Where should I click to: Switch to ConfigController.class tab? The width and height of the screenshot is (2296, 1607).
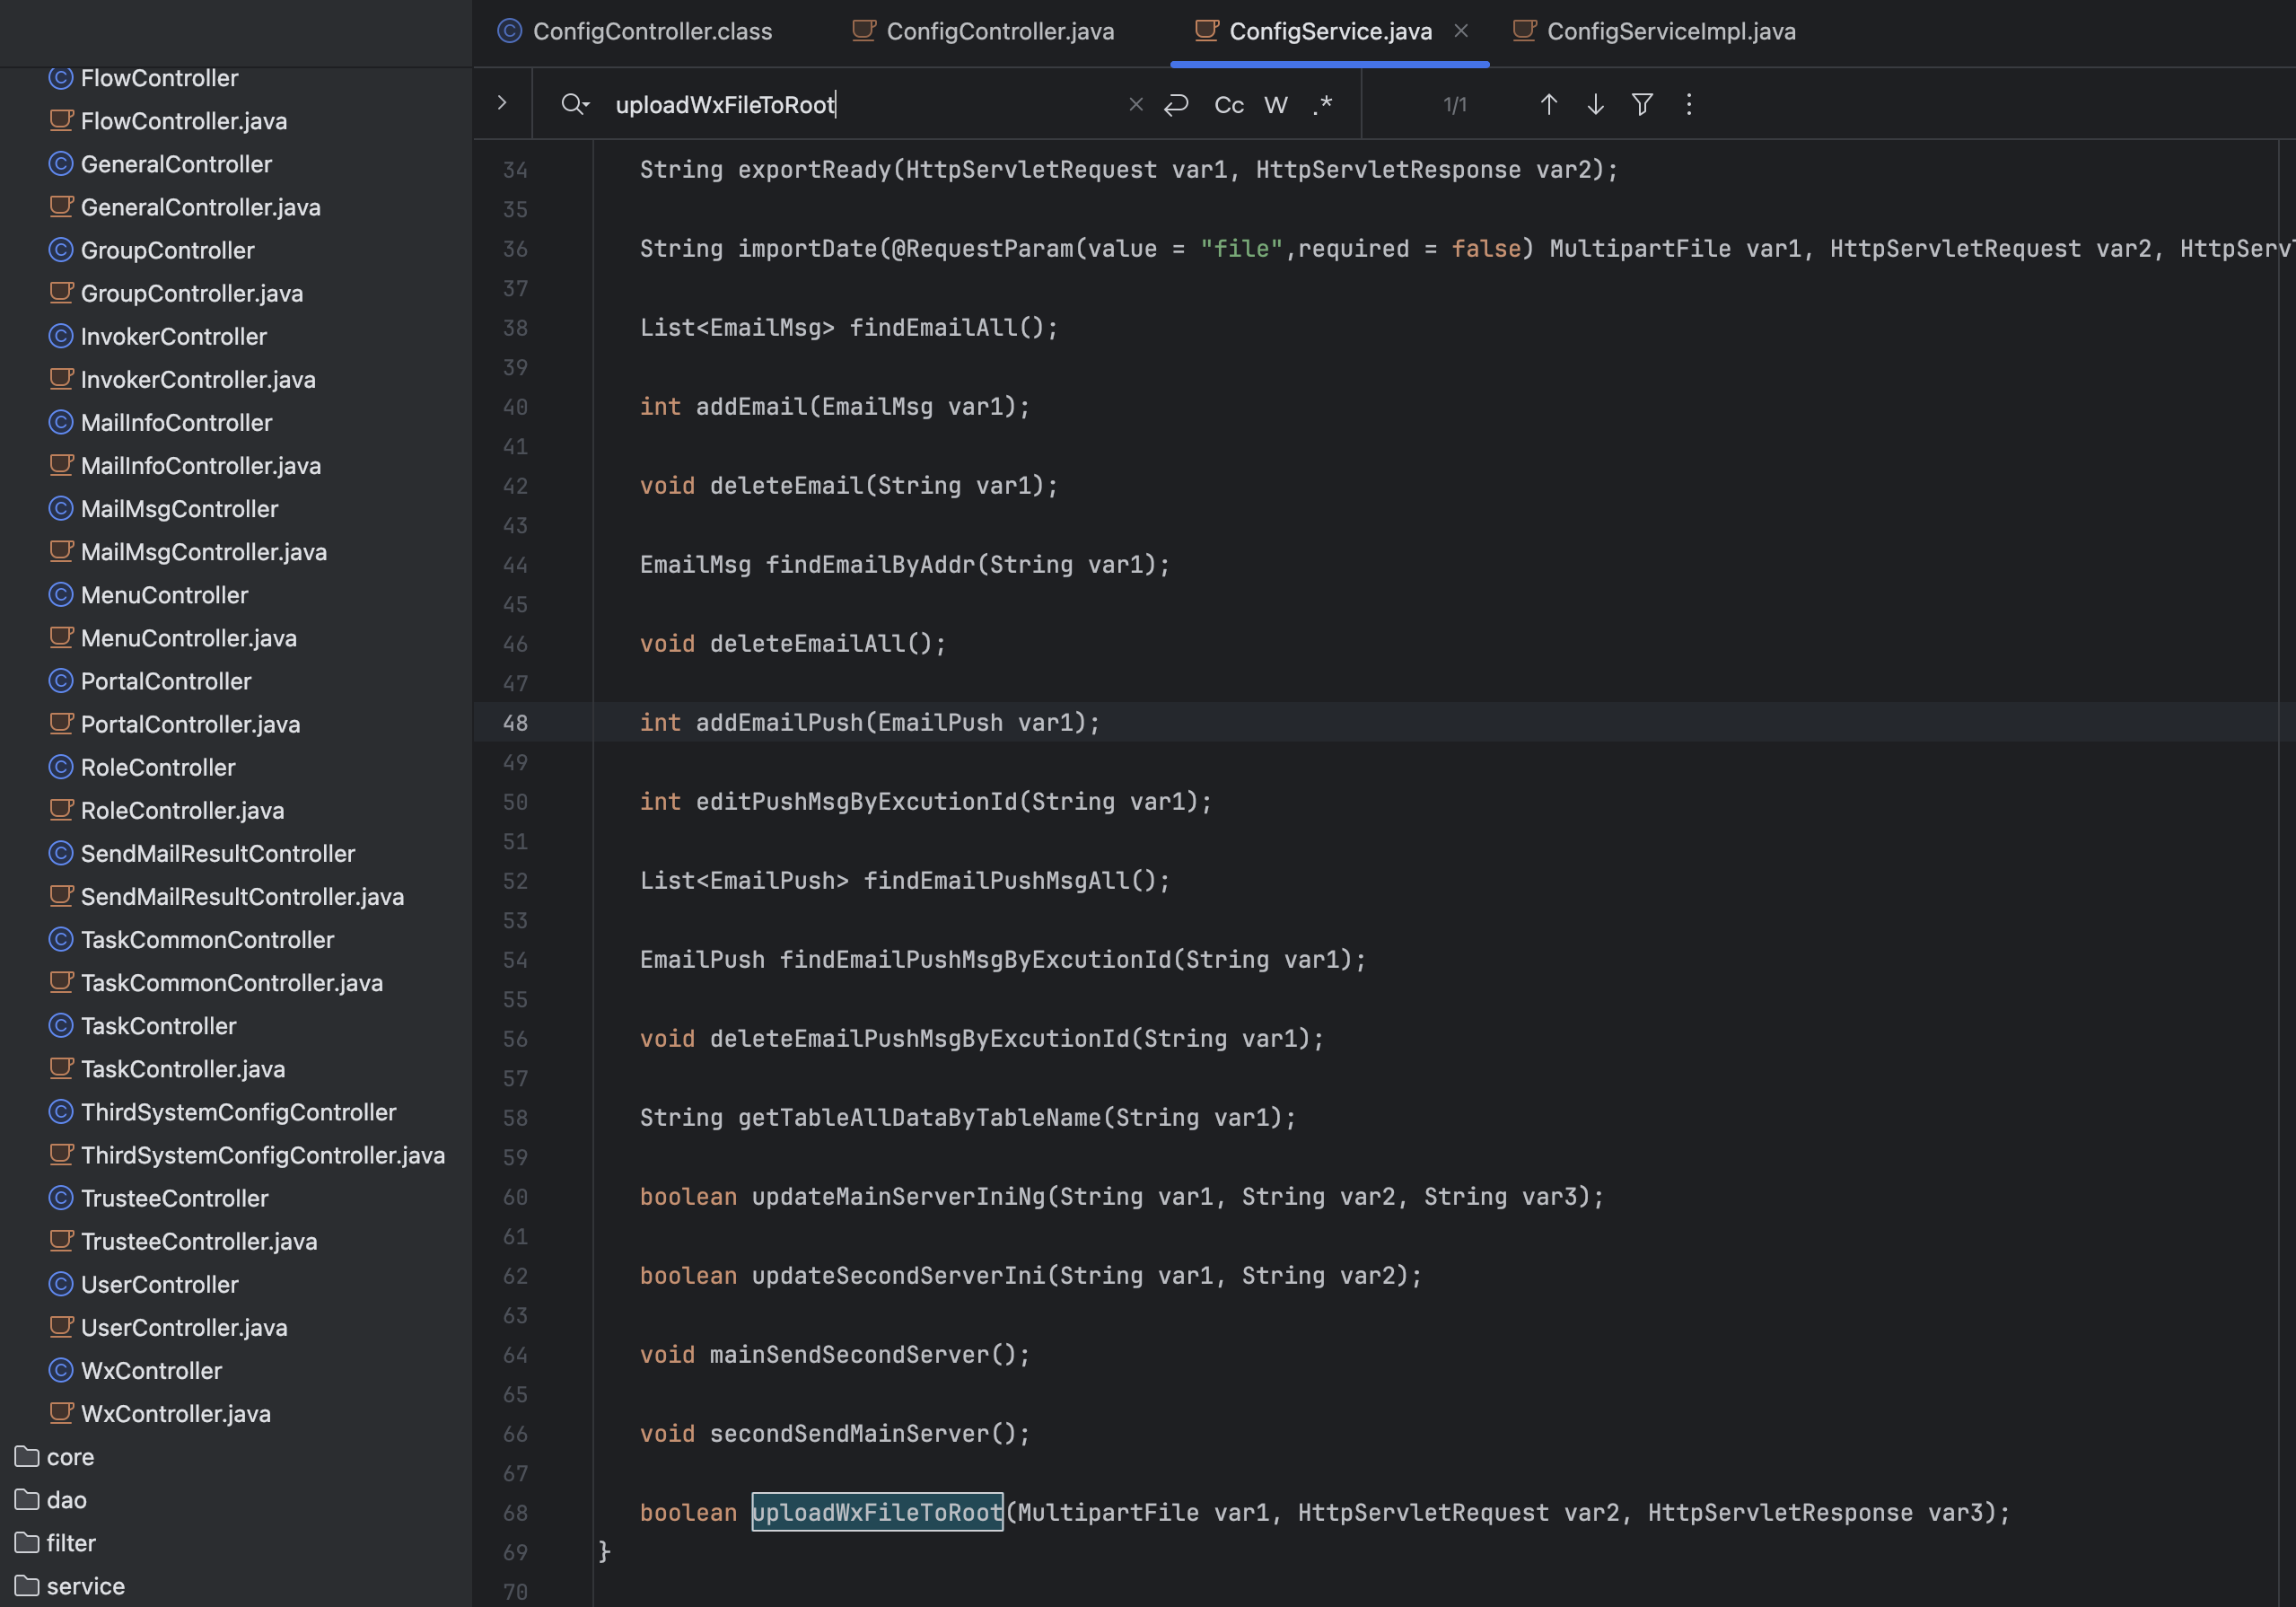point(651,31)
